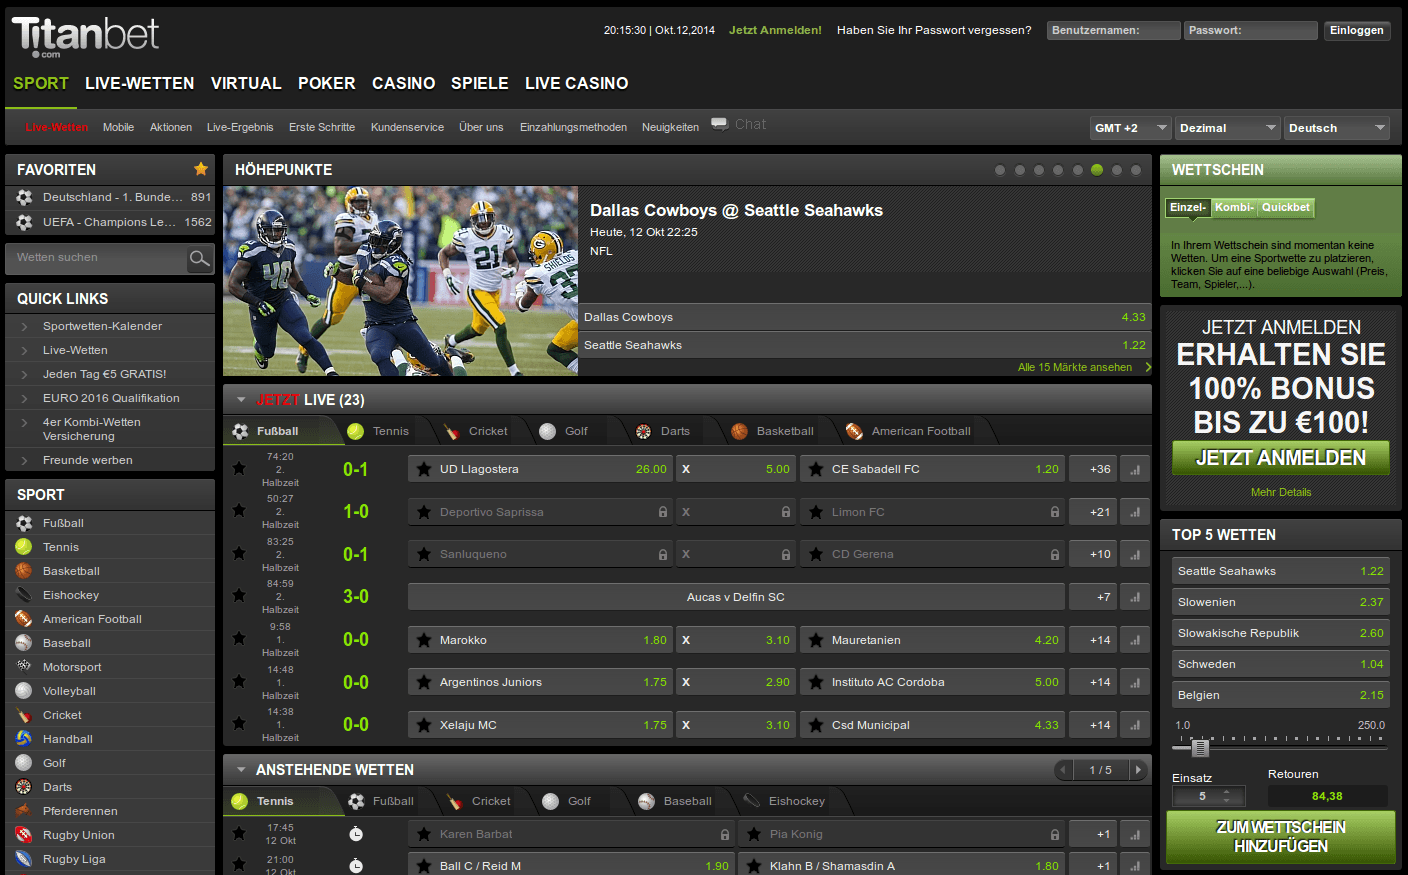Click the Einloggen button

[x=1357, y=30]
